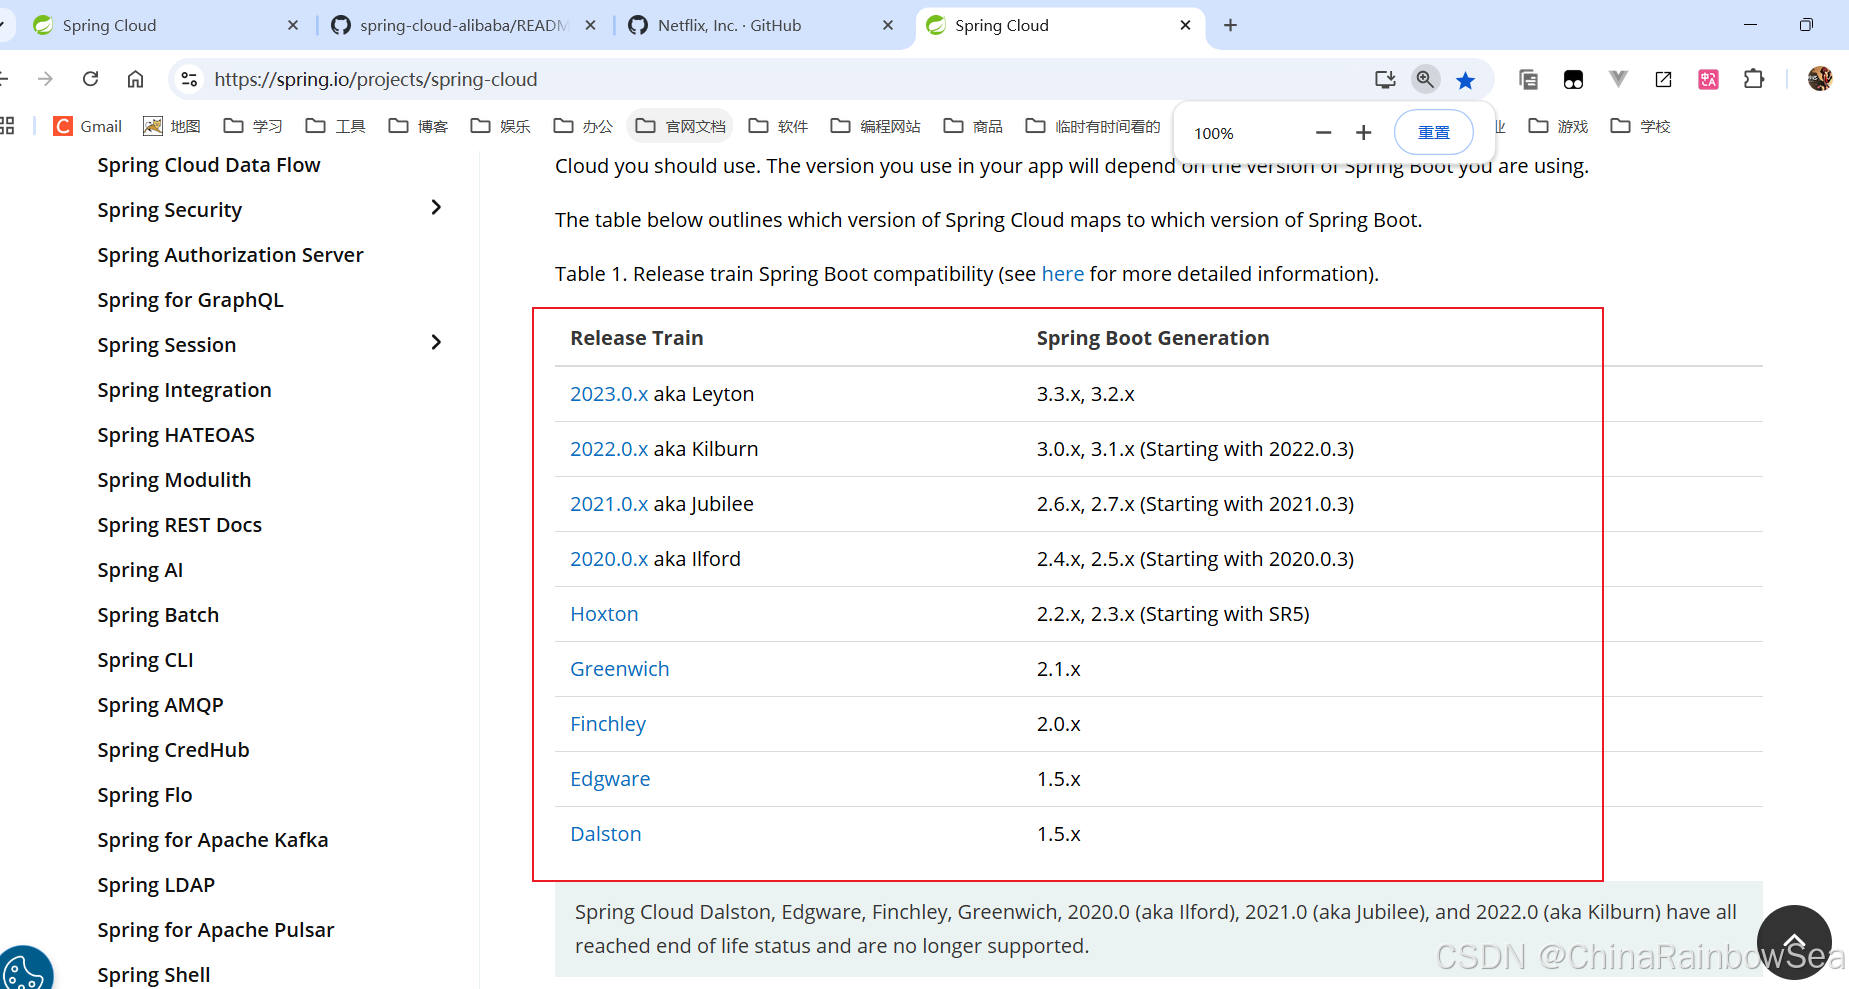
Task: Open the 编程网站 bookmarks folder
Action: click(x=876, y=126)
